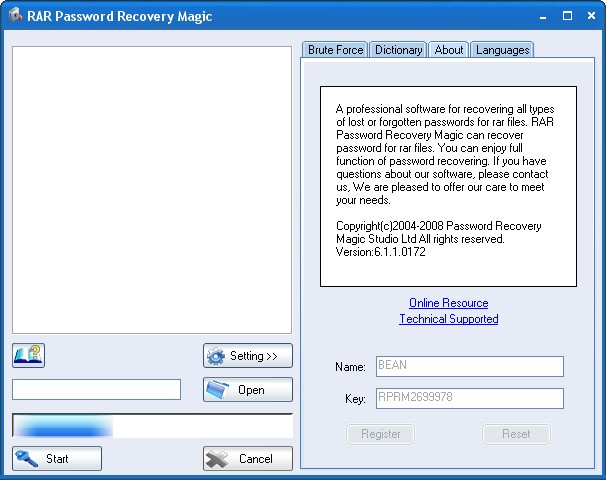Open the Technical Supported link
The height and width of the screenshot is (480, 606).
448,319
